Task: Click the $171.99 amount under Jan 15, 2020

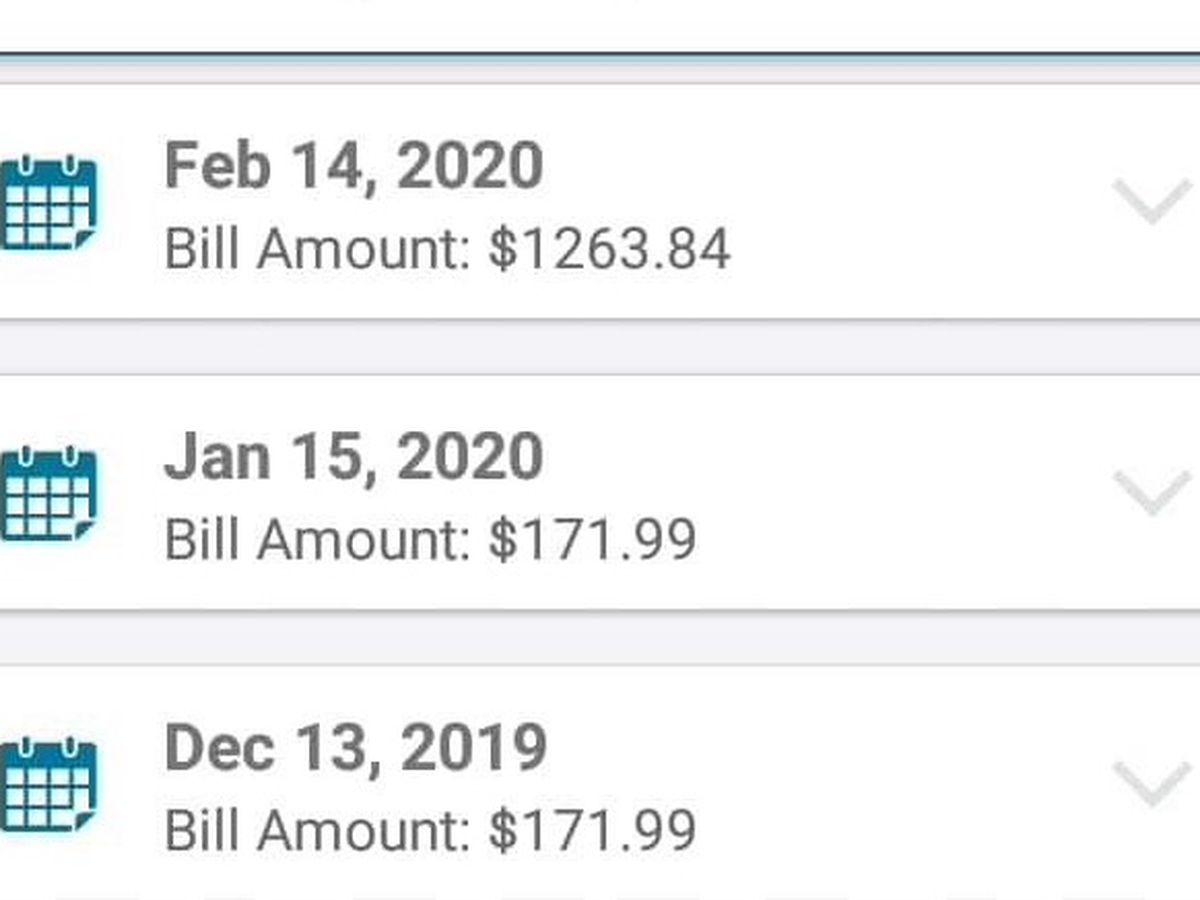Action: click(592, 540)
